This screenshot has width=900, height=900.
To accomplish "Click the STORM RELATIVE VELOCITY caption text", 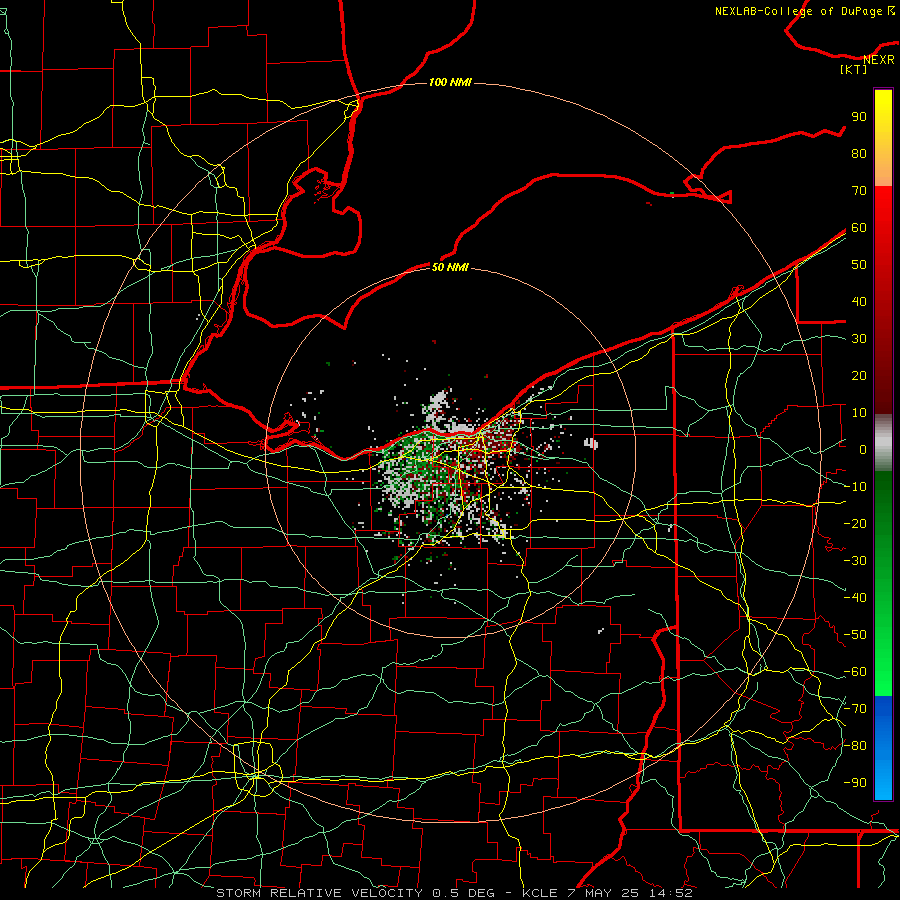I will tap(320, 893).
